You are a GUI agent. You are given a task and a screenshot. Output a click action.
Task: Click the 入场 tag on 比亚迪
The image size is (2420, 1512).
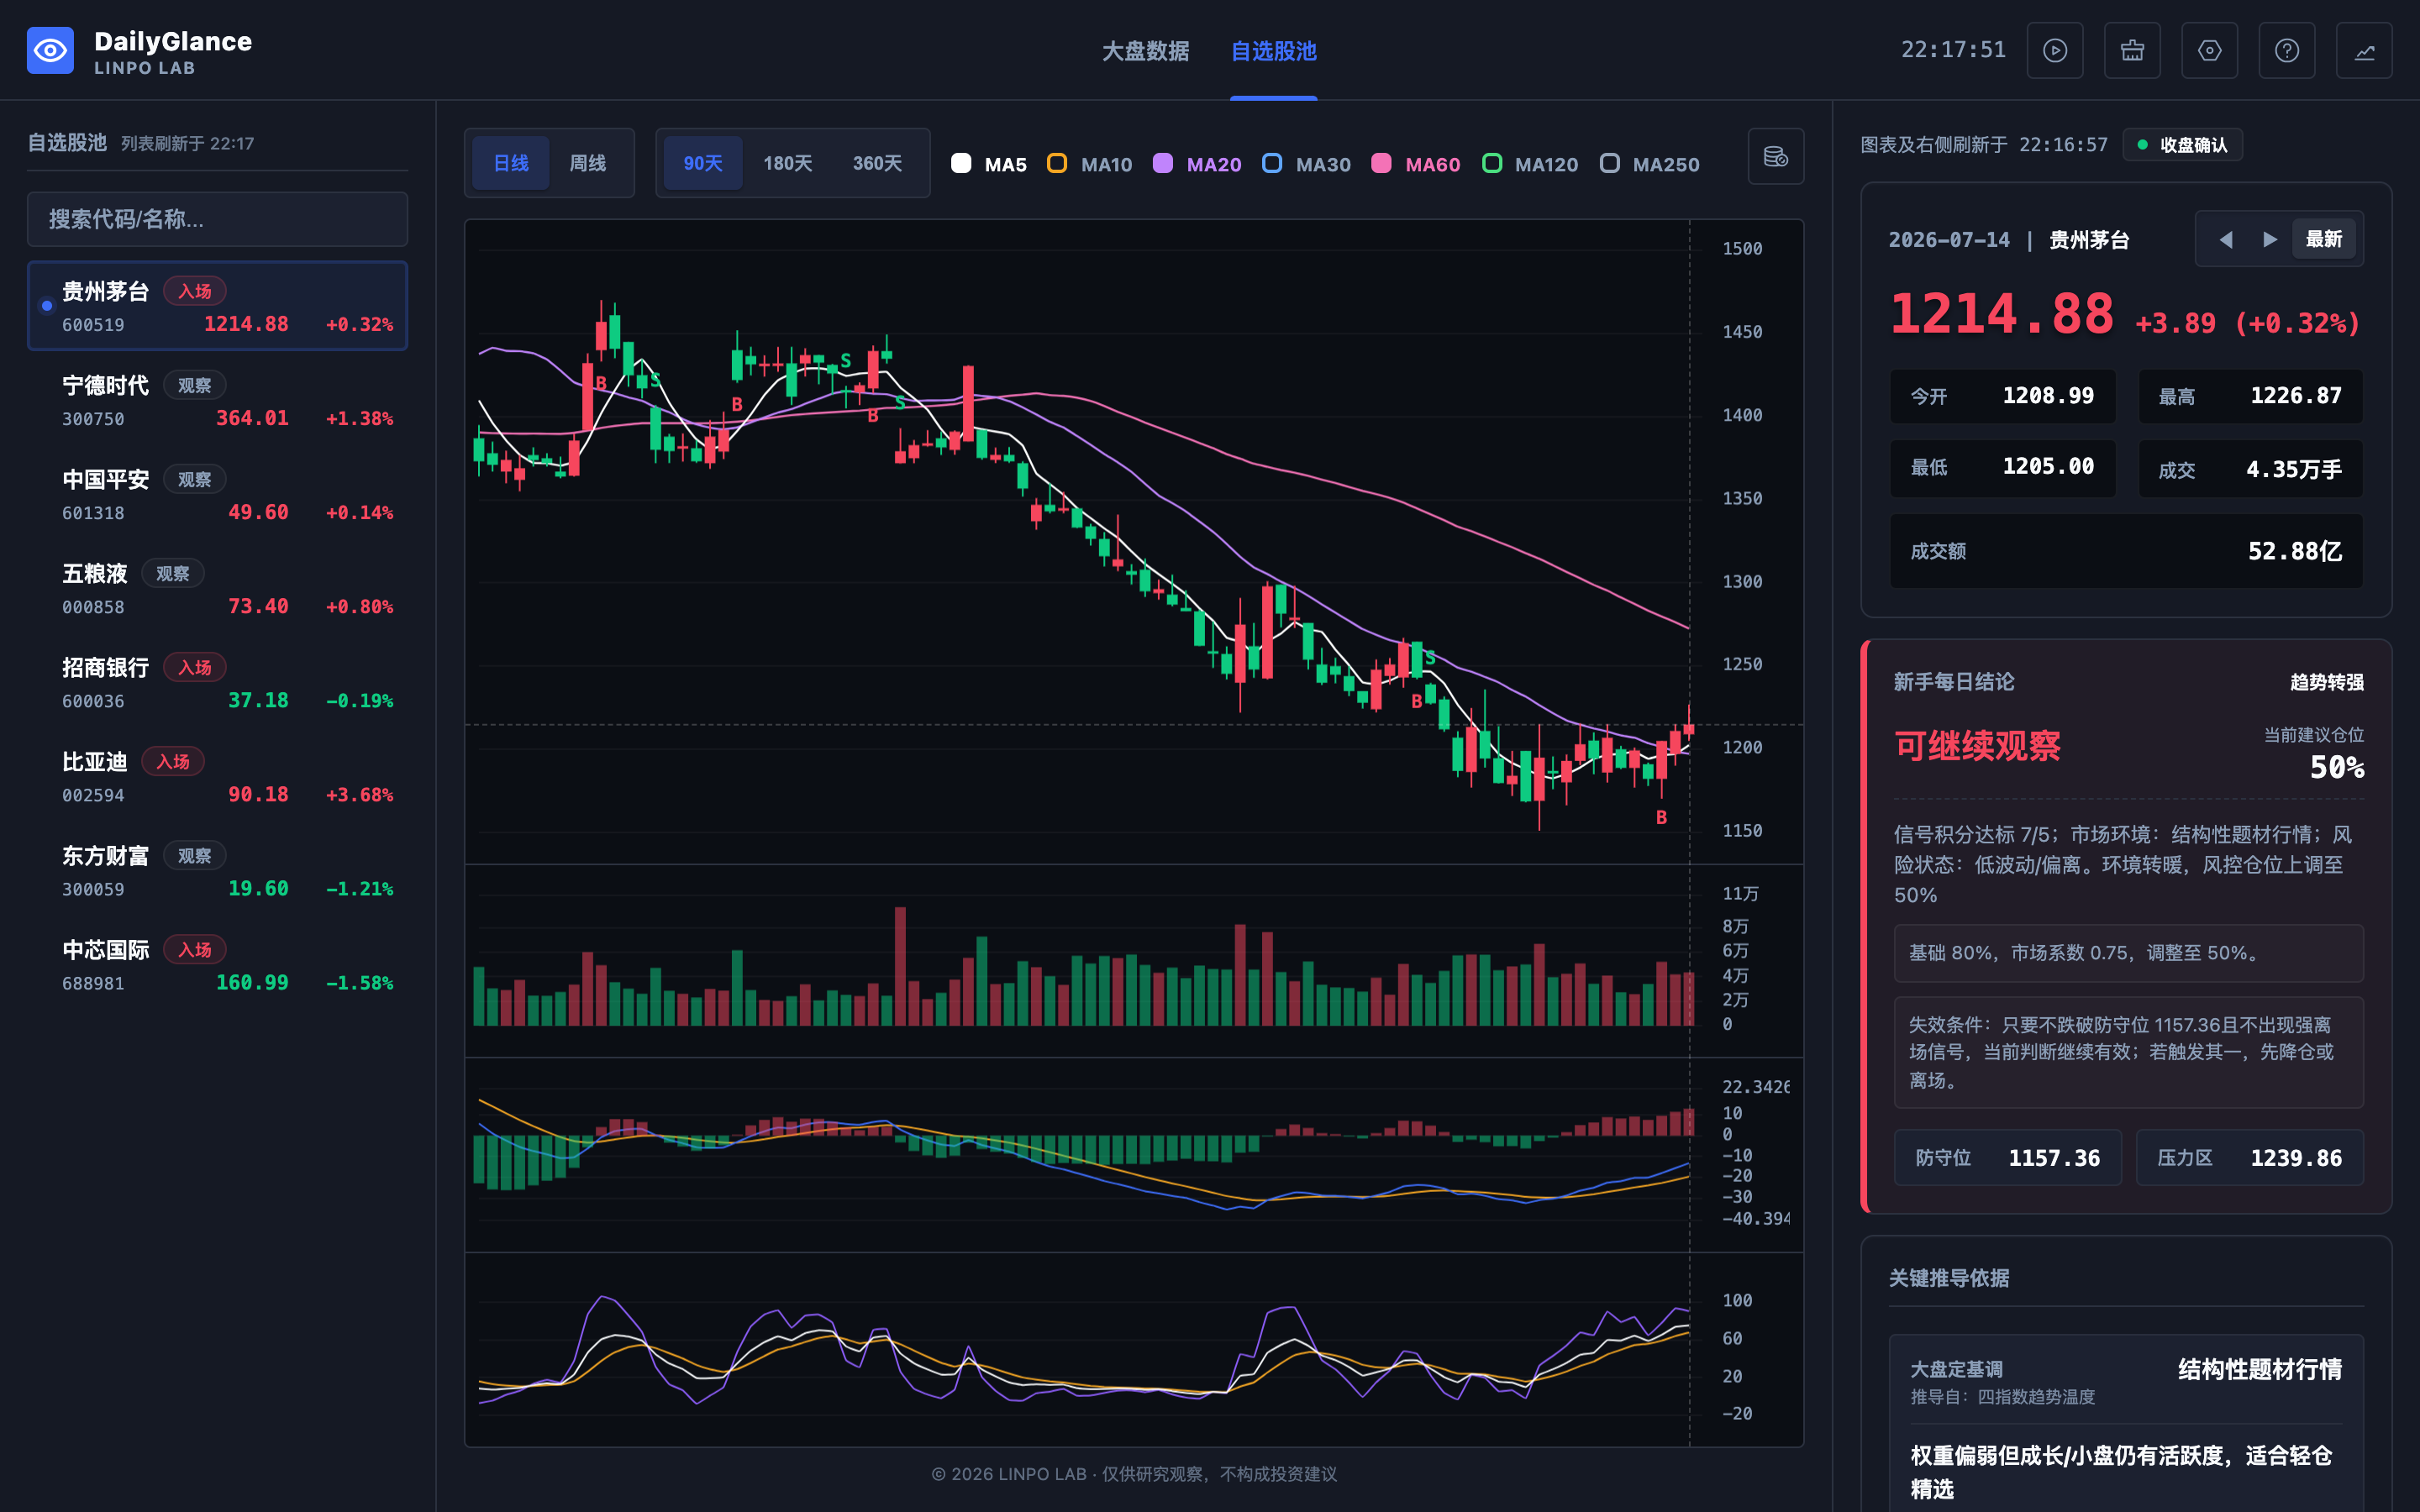tap(173, 761)
